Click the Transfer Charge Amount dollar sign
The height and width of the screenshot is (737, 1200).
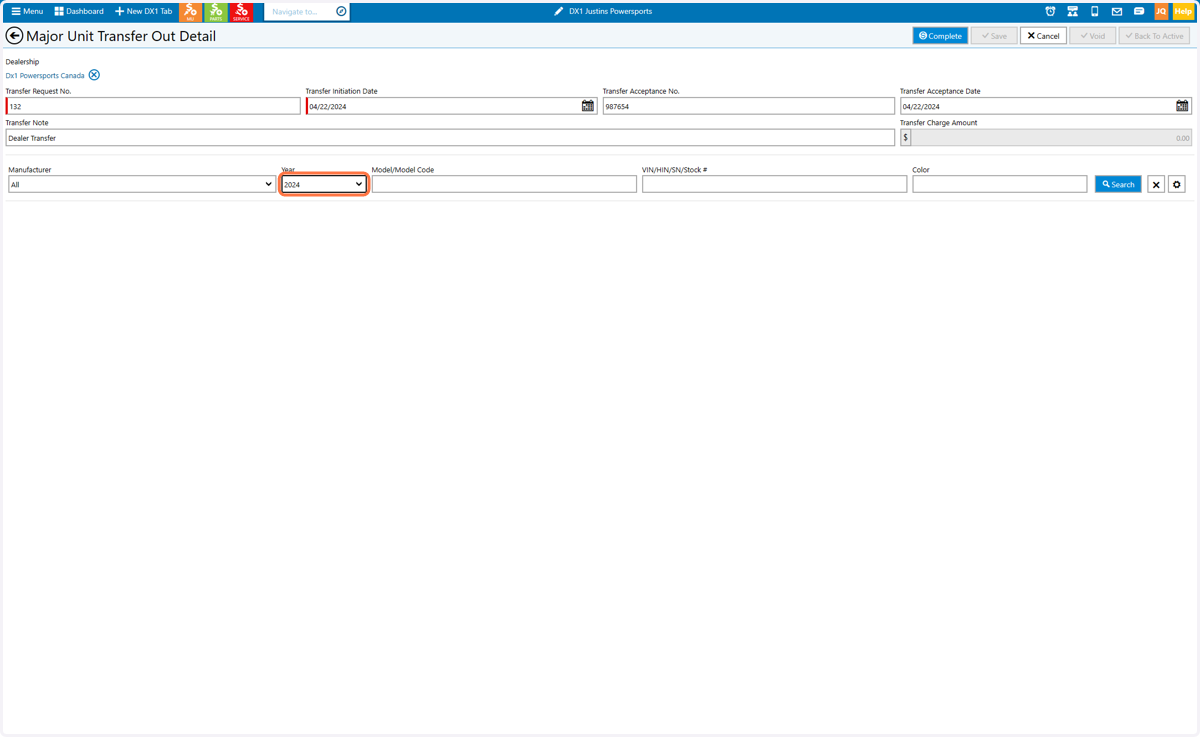point(906,138)
